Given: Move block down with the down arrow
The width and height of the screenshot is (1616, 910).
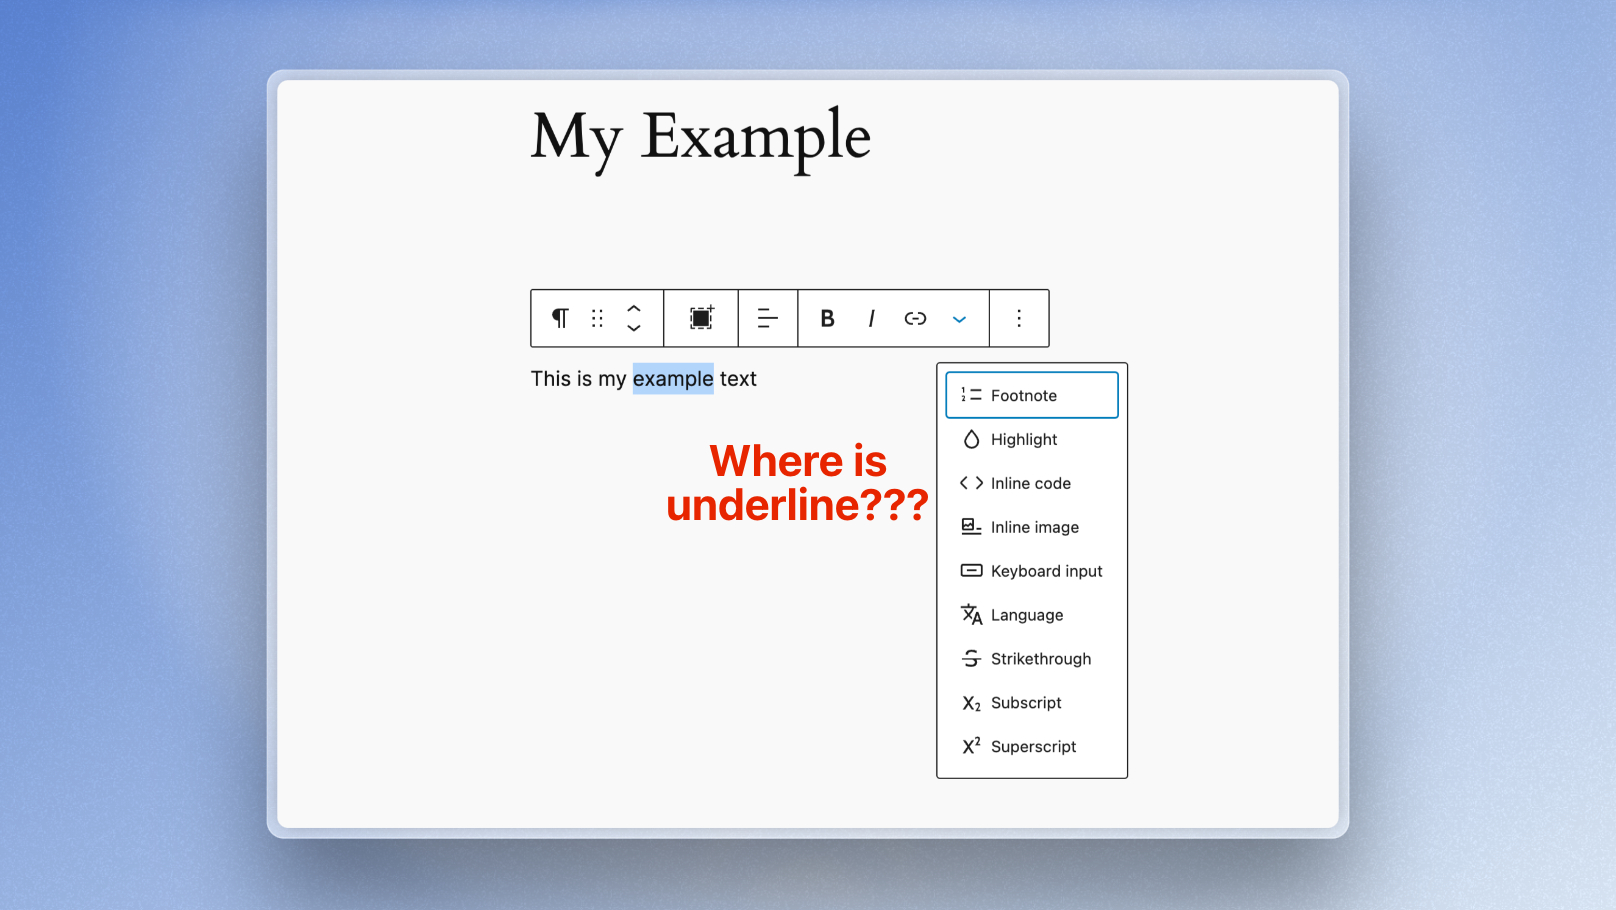Looking at the screenshot, I should tap(634, 329).
